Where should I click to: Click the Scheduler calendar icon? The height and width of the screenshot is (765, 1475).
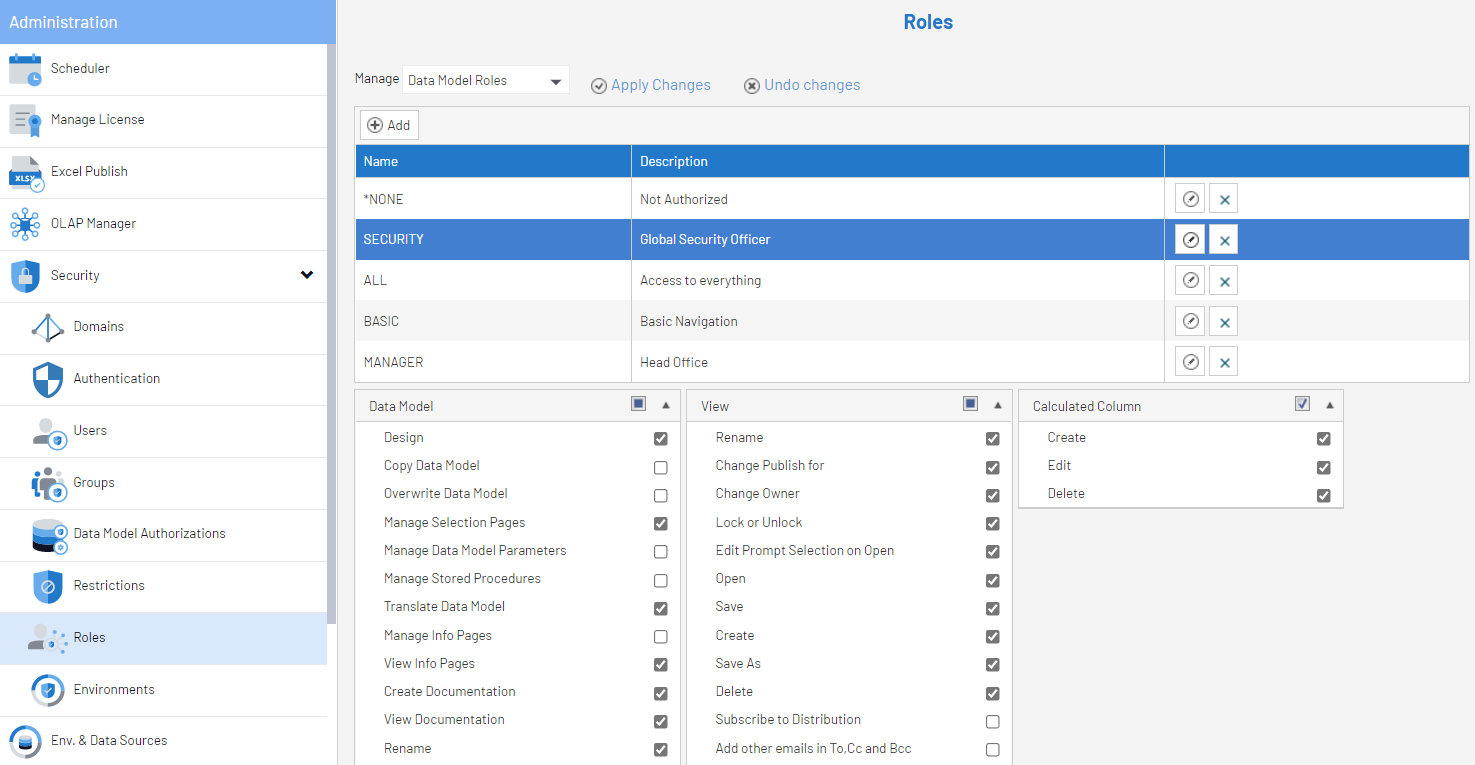click(25, 69)
